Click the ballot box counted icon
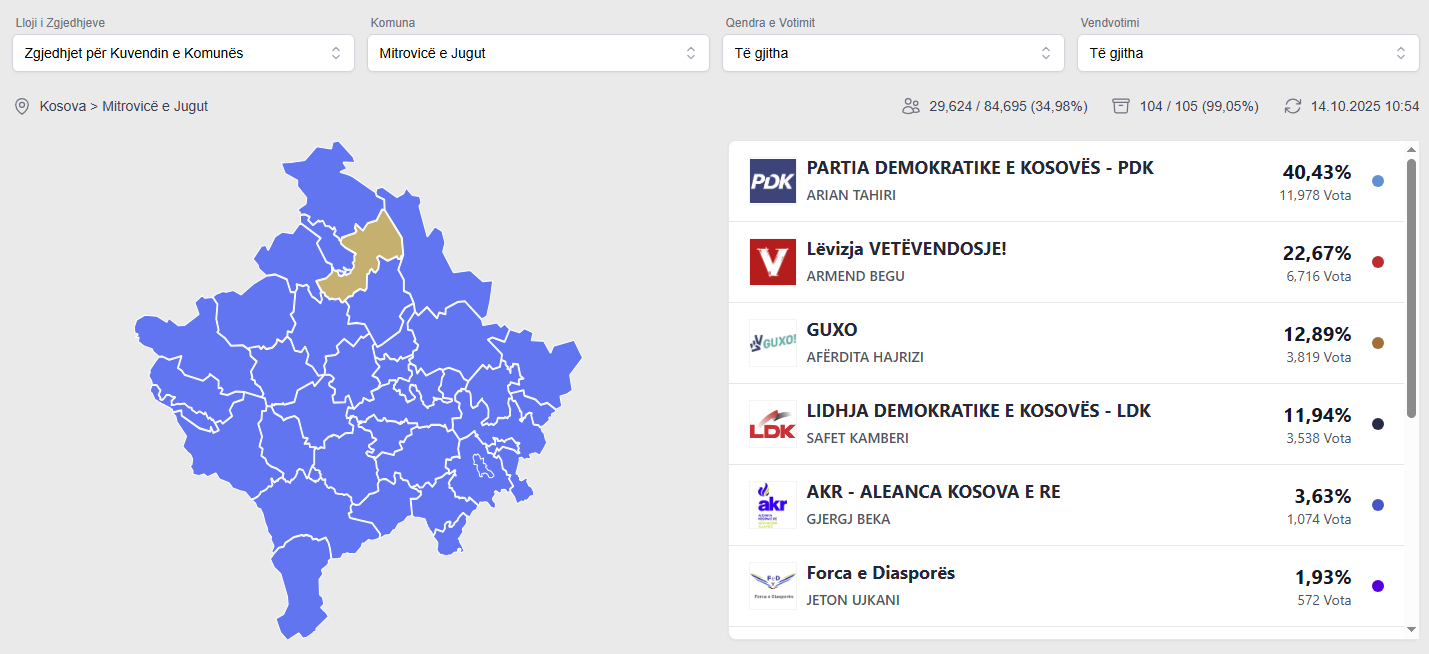The image size is (1429, 654). pyautogui.click(x=1121, y=106)
